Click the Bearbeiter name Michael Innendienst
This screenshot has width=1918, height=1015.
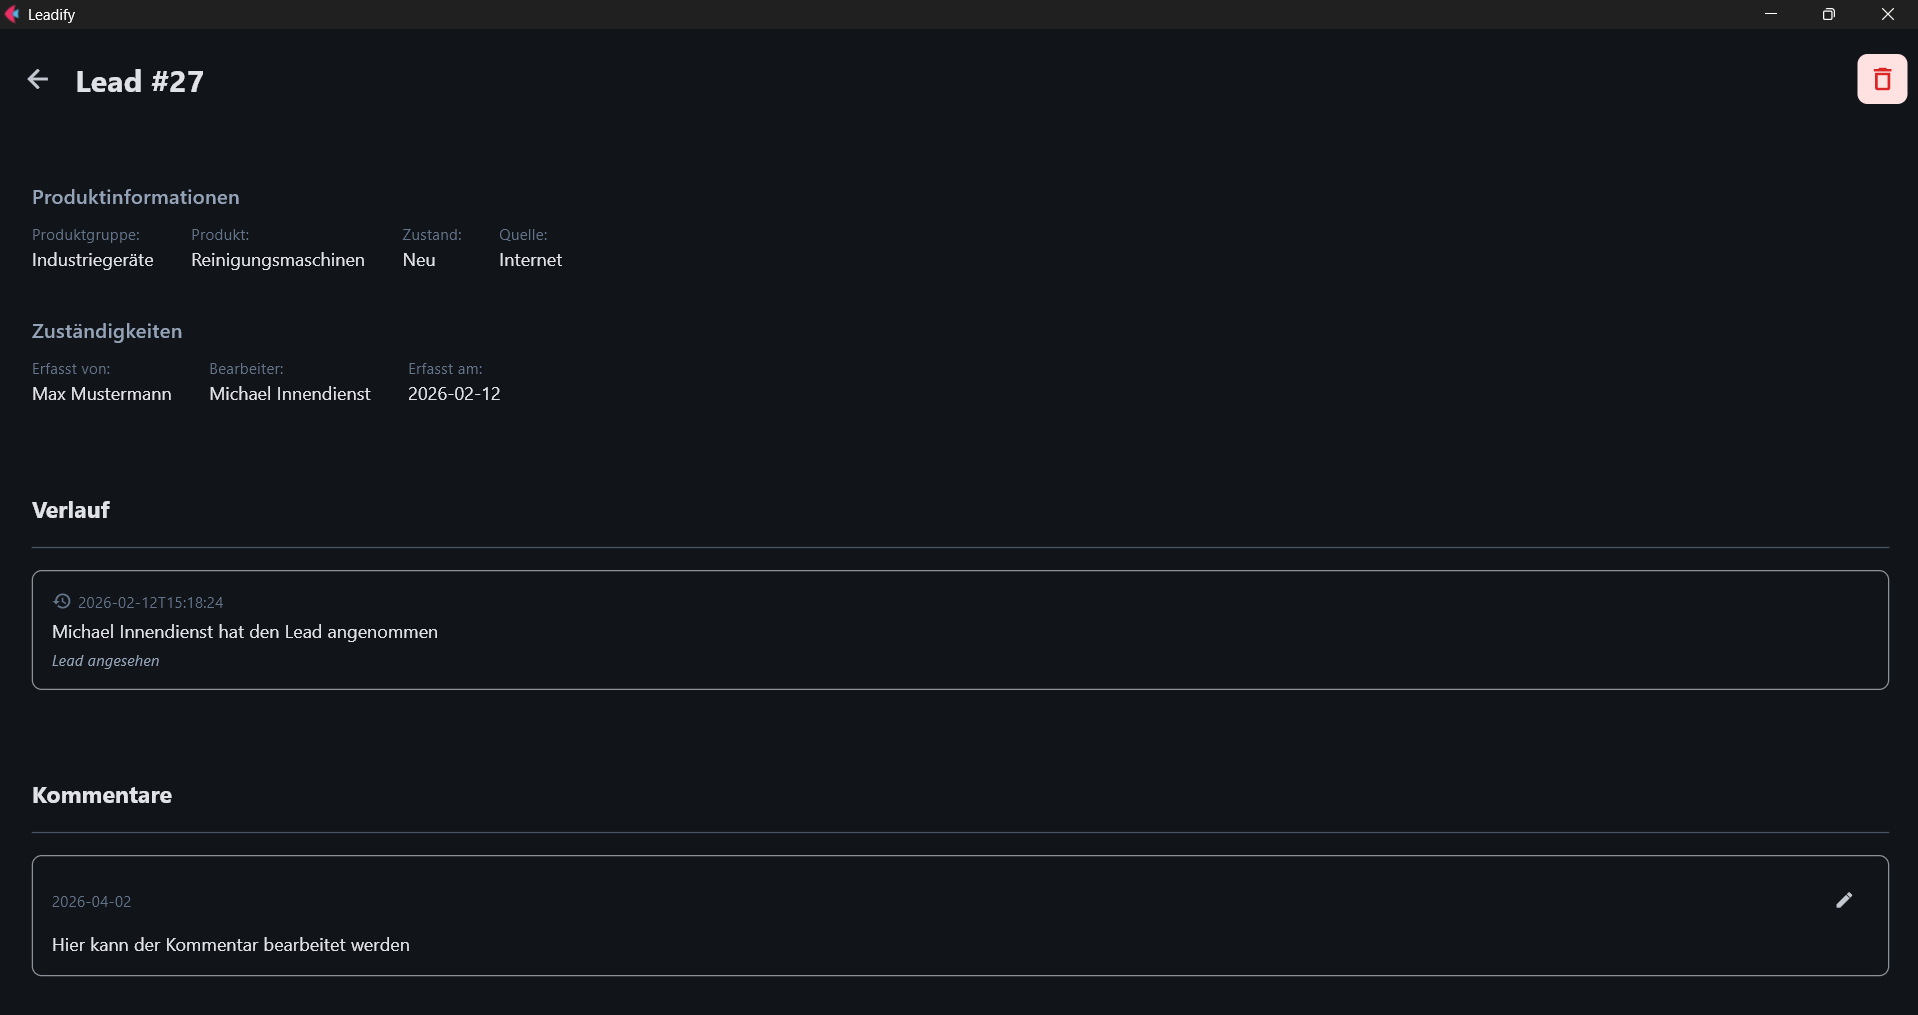[x=290, y=394]
